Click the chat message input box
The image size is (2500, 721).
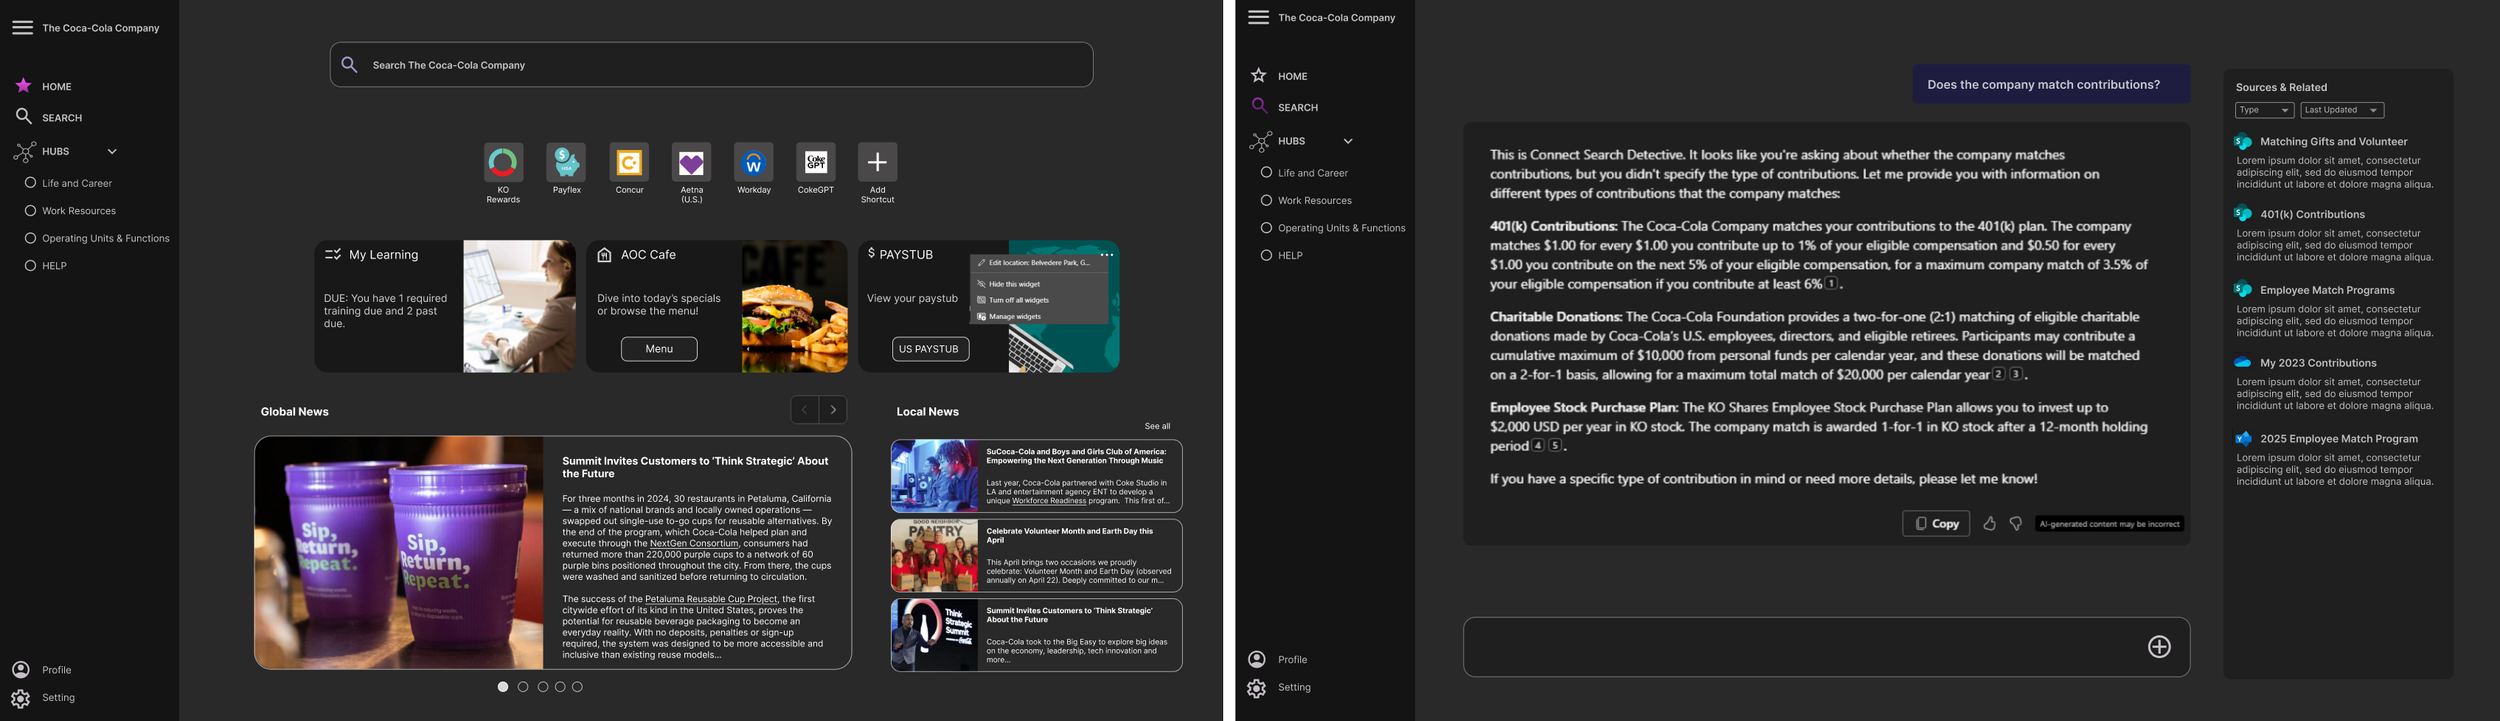click(1826, 646)
